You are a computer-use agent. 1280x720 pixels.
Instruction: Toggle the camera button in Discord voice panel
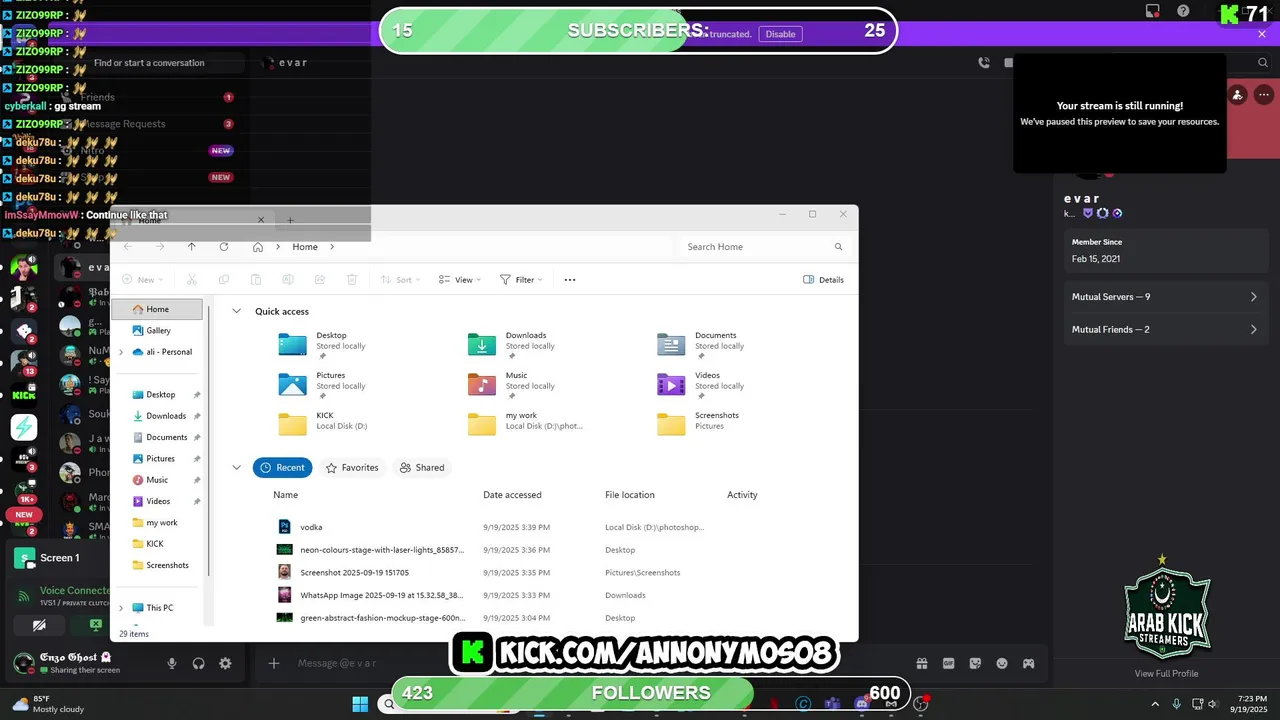tap(39, 625)
